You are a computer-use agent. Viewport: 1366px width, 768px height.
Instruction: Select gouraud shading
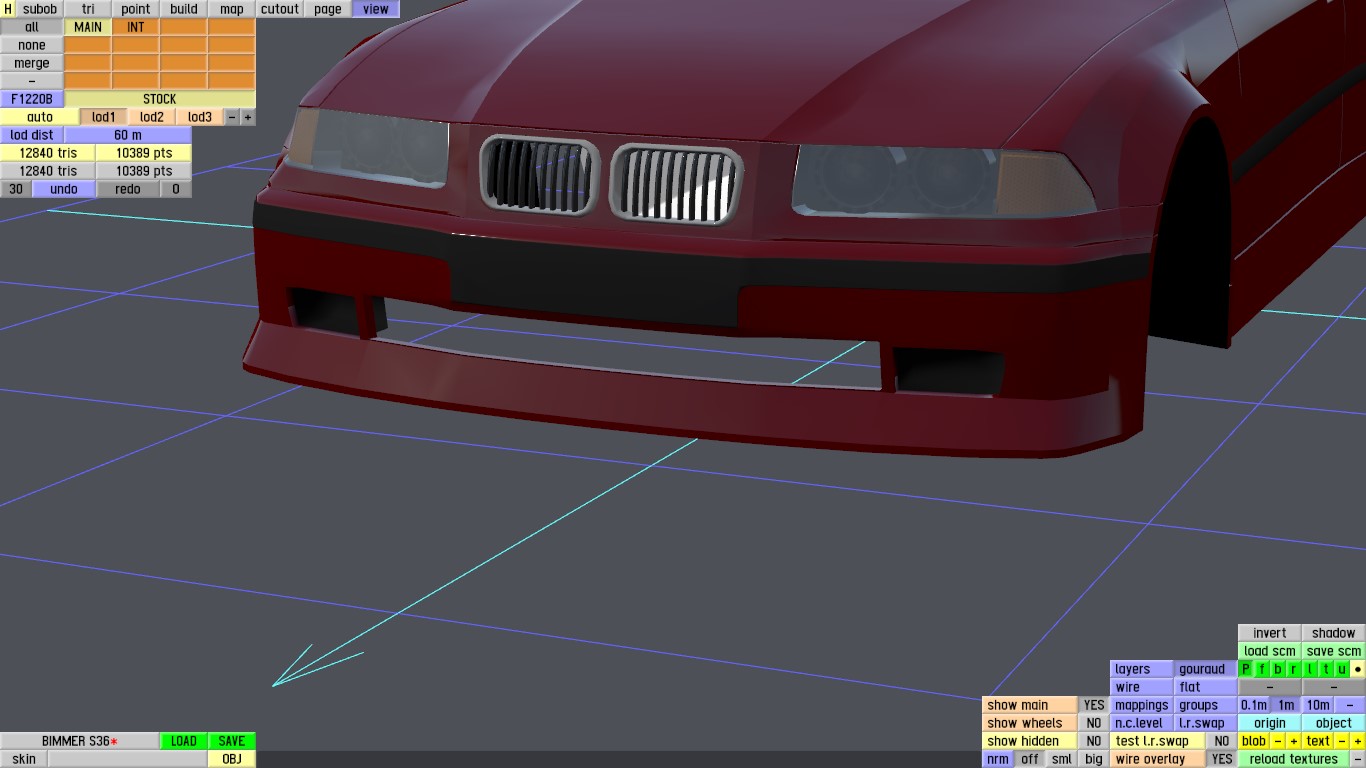[1206, 669]
